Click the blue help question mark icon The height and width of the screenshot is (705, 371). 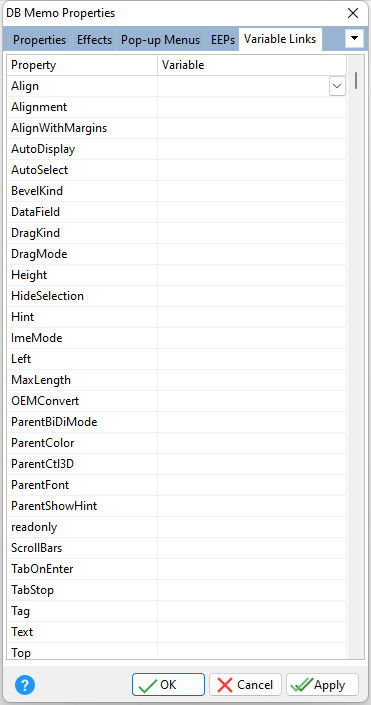click(25, 685)
